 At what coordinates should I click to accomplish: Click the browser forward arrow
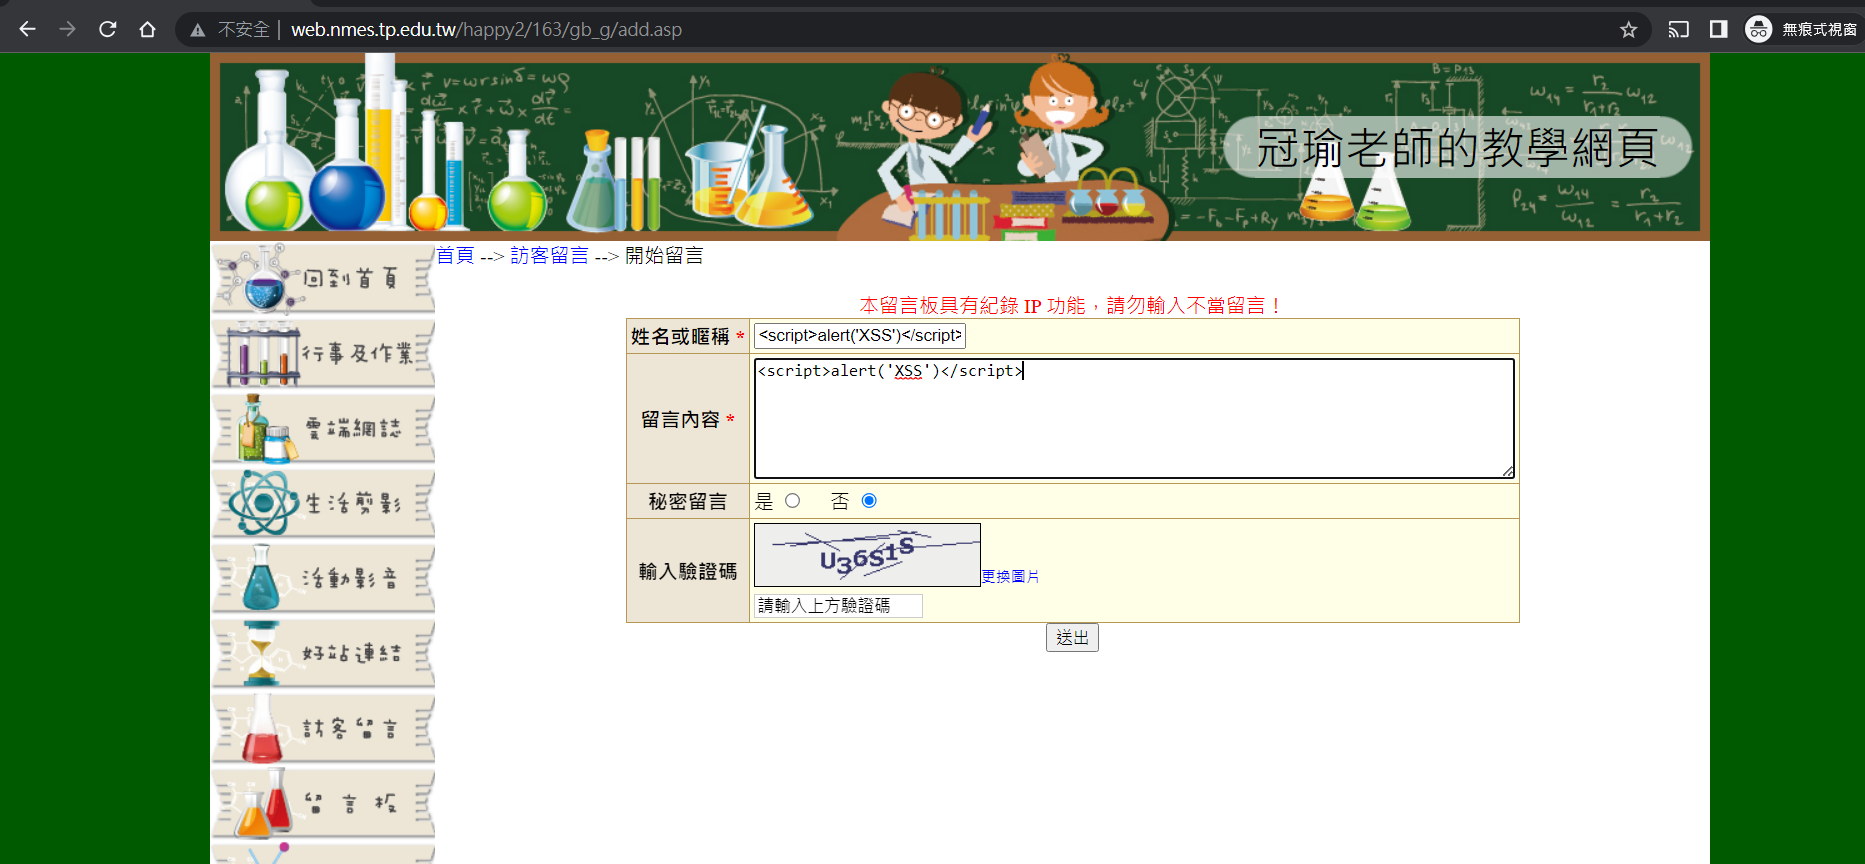pos(67,29)
